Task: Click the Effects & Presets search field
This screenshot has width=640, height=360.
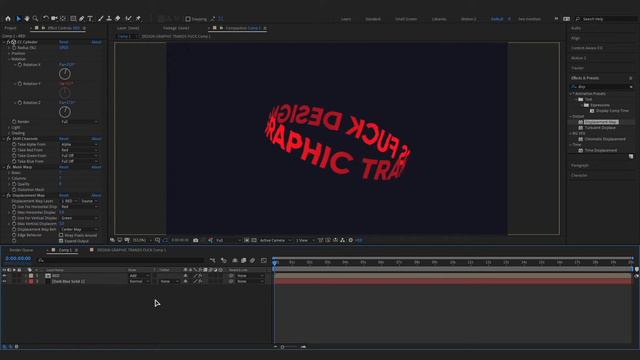Action: click(x=602, y=87)
